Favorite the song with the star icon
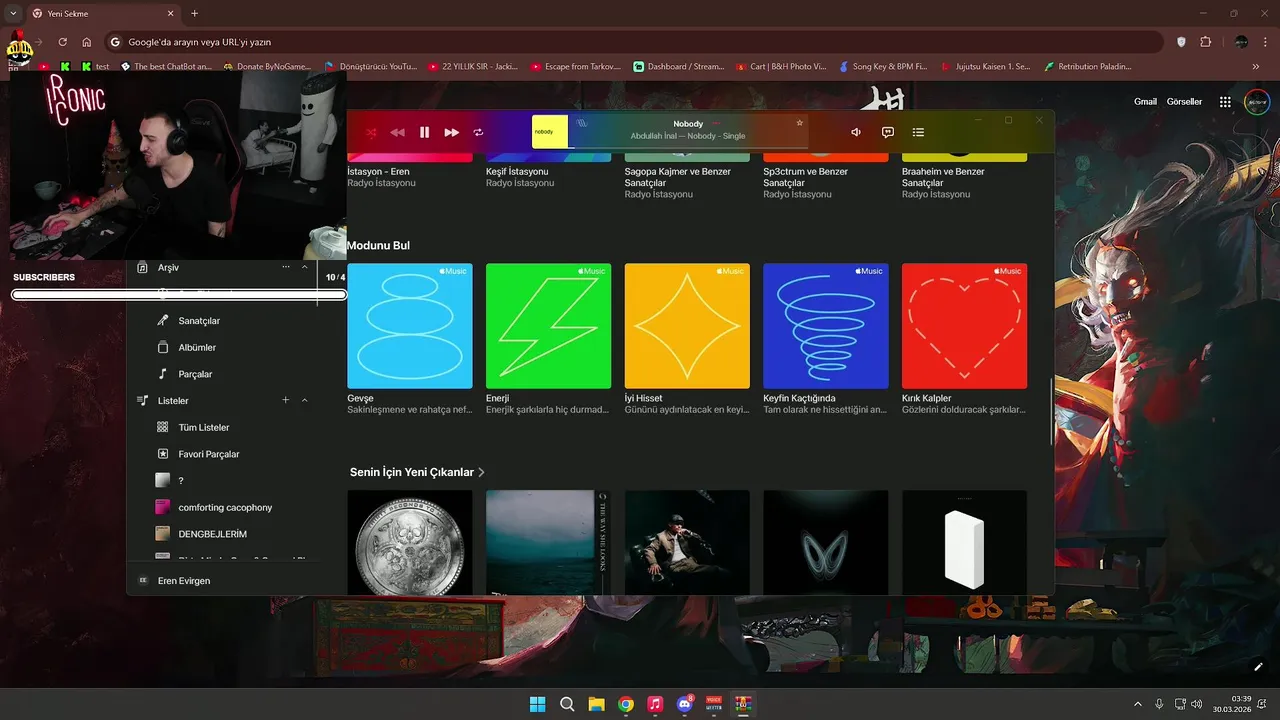 (799, 123)
